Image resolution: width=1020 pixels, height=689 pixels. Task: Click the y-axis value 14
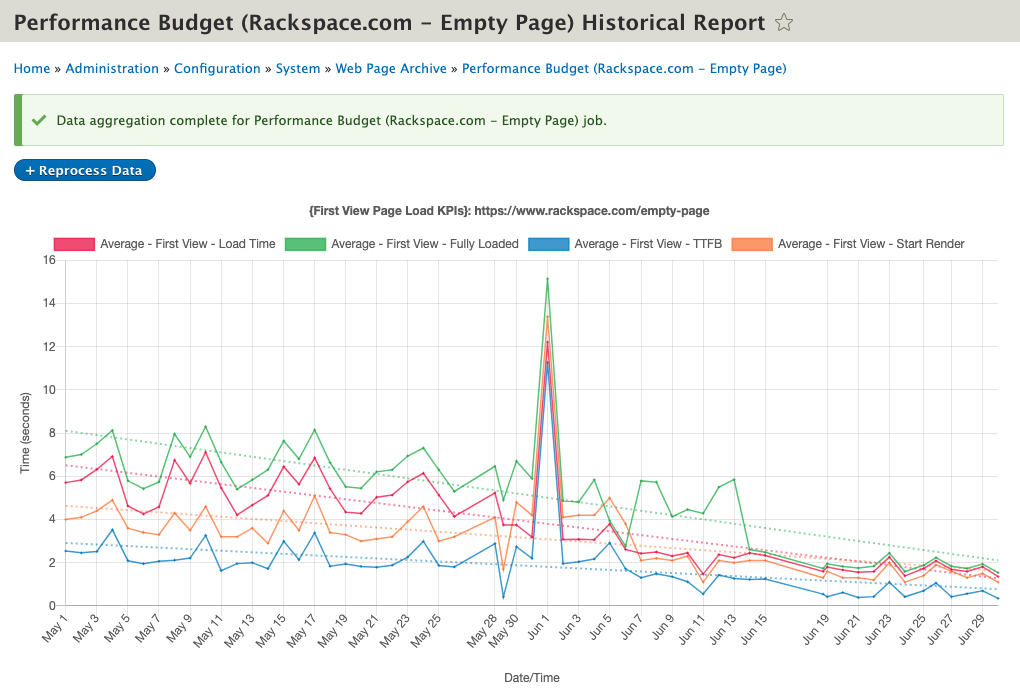[x=49, y=303]
